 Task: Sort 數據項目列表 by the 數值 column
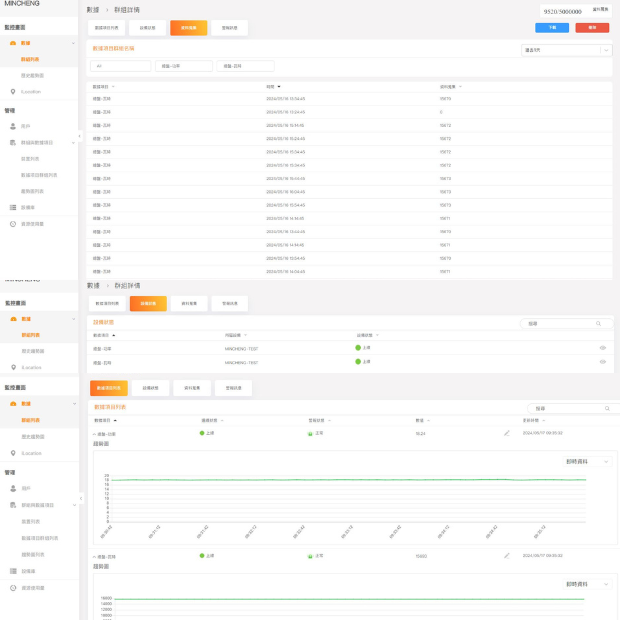[423, 420]
